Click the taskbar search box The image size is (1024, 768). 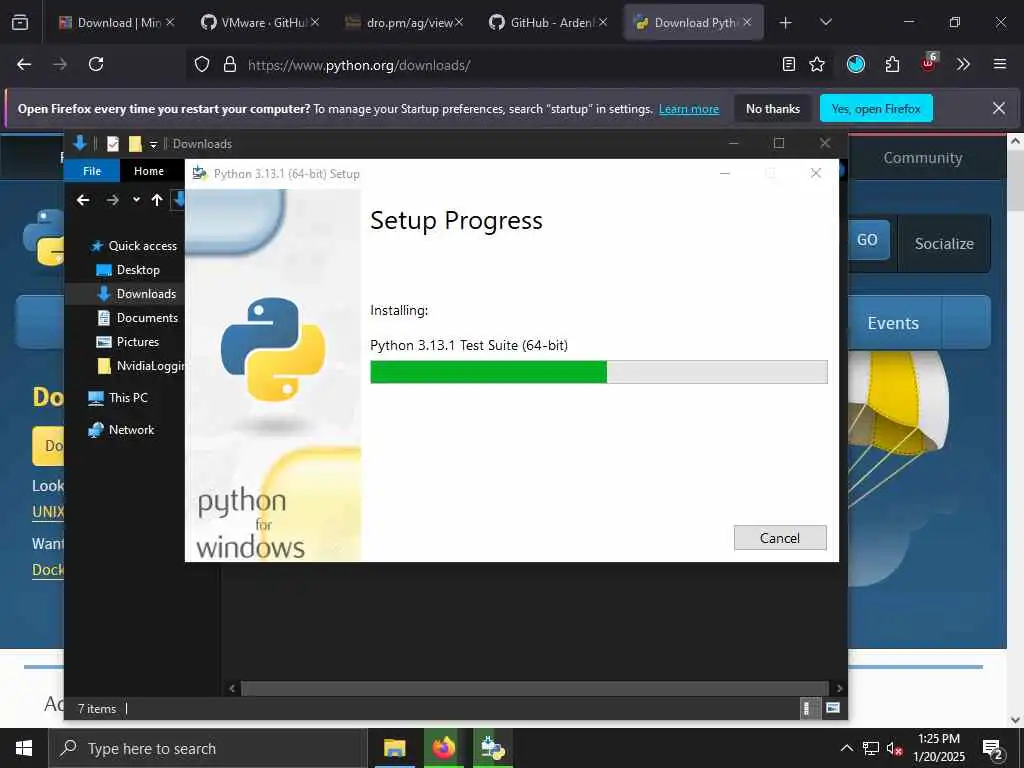point(208,748)
